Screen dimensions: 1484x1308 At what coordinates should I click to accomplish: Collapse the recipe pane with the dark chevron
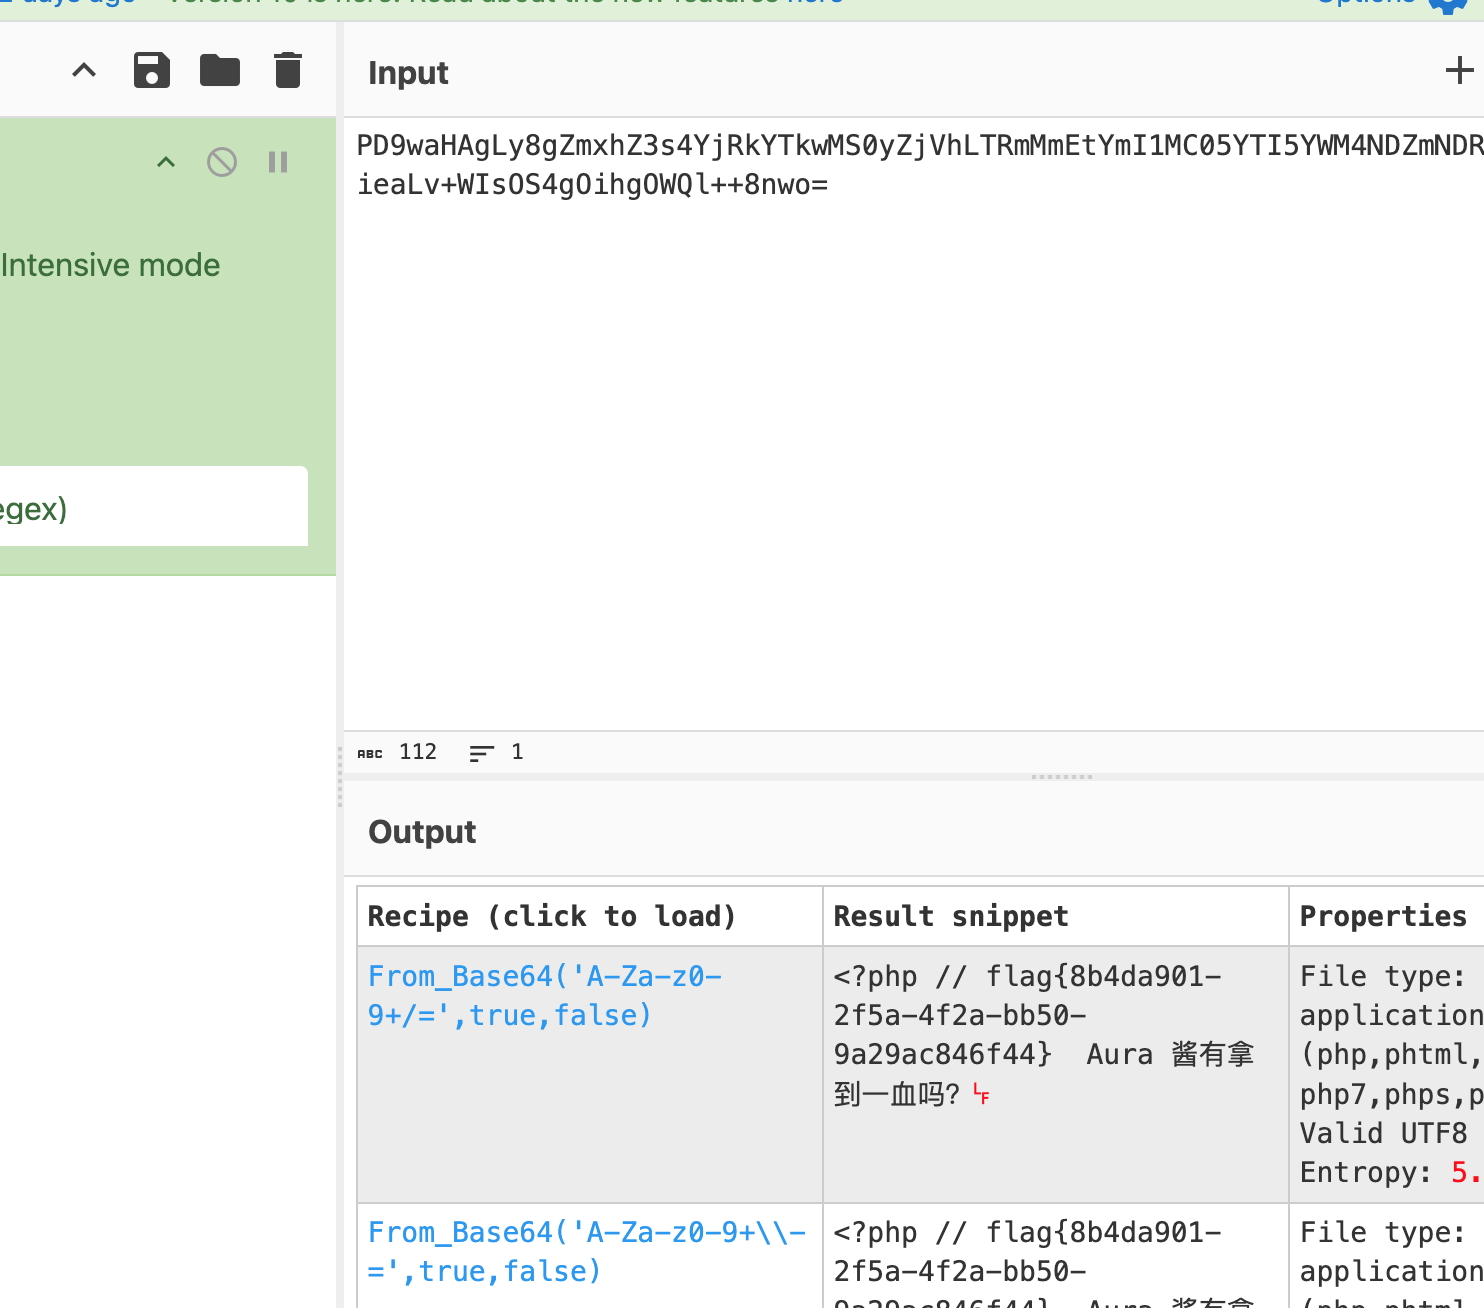click(84, 71)
